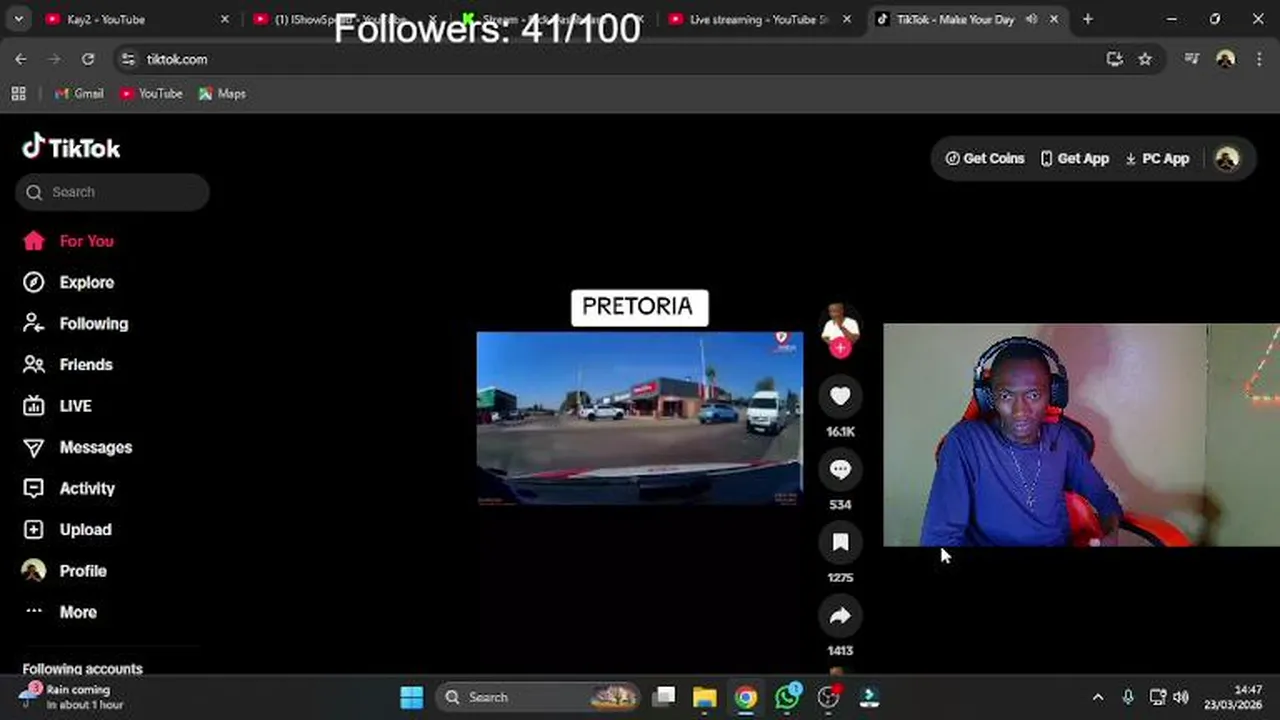Image resolution: width=1280 pixels, height=720 pixels.
Task: Click Get Coins button
Action: (x=985, y=158)
